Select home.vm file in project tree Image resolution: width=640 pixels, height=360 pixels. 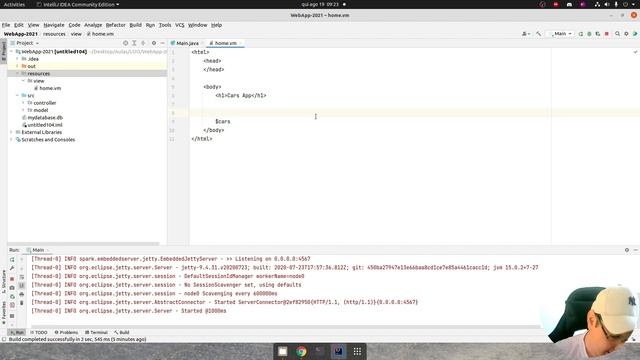coord(47,88)
